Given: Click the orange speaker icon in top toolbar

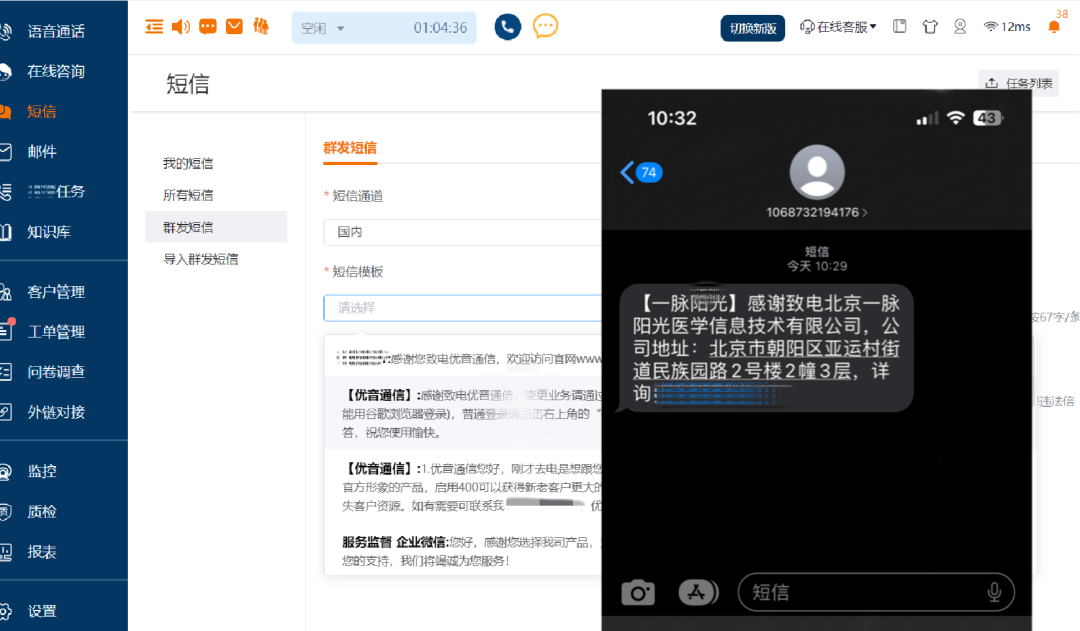Looking at the screenshot, I should click(180, 27).
